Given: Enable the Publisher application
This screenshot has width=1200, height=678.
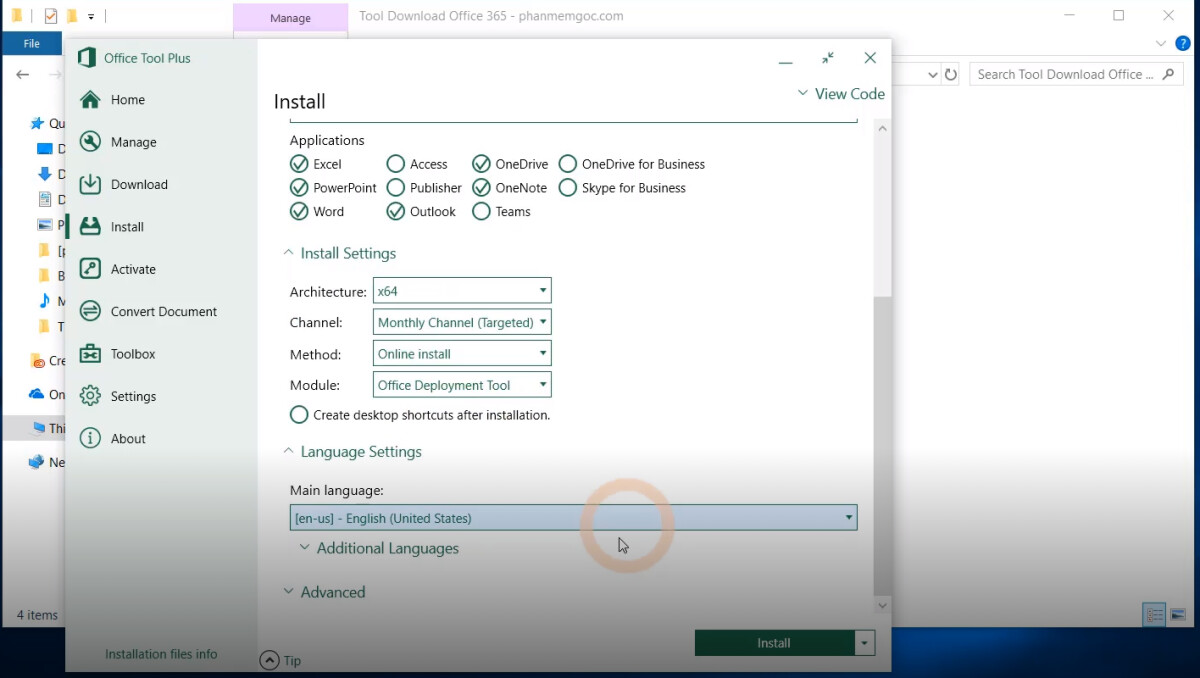Looking at the screenshot, I should coord(396,188).
